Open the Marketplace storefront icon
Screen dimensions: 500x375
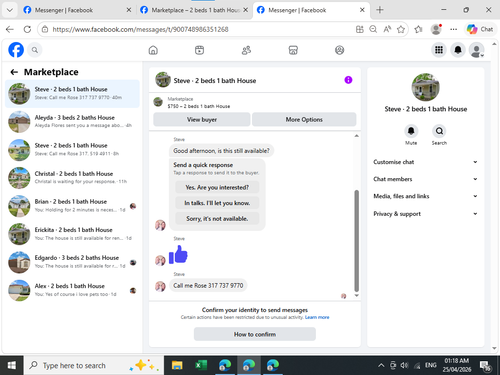click(x=293, y=50)
